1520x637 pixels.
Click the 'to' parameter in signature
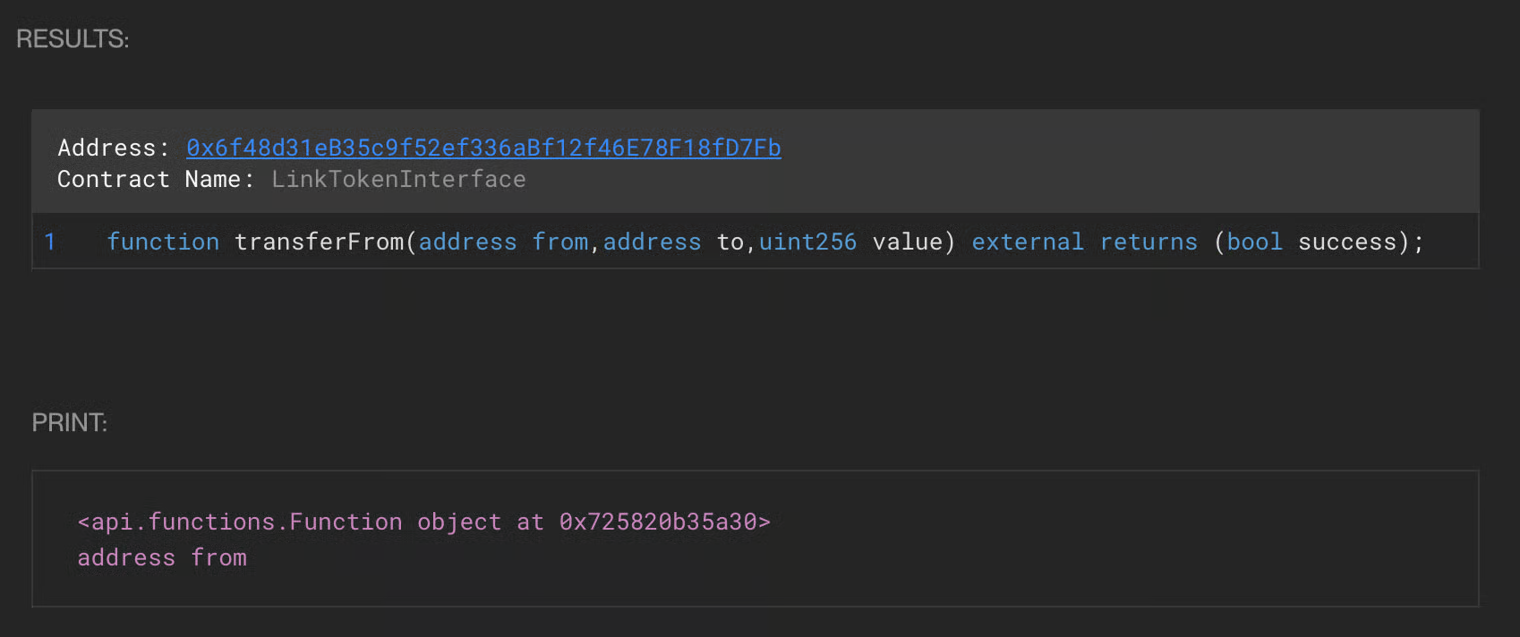point(730,242)
